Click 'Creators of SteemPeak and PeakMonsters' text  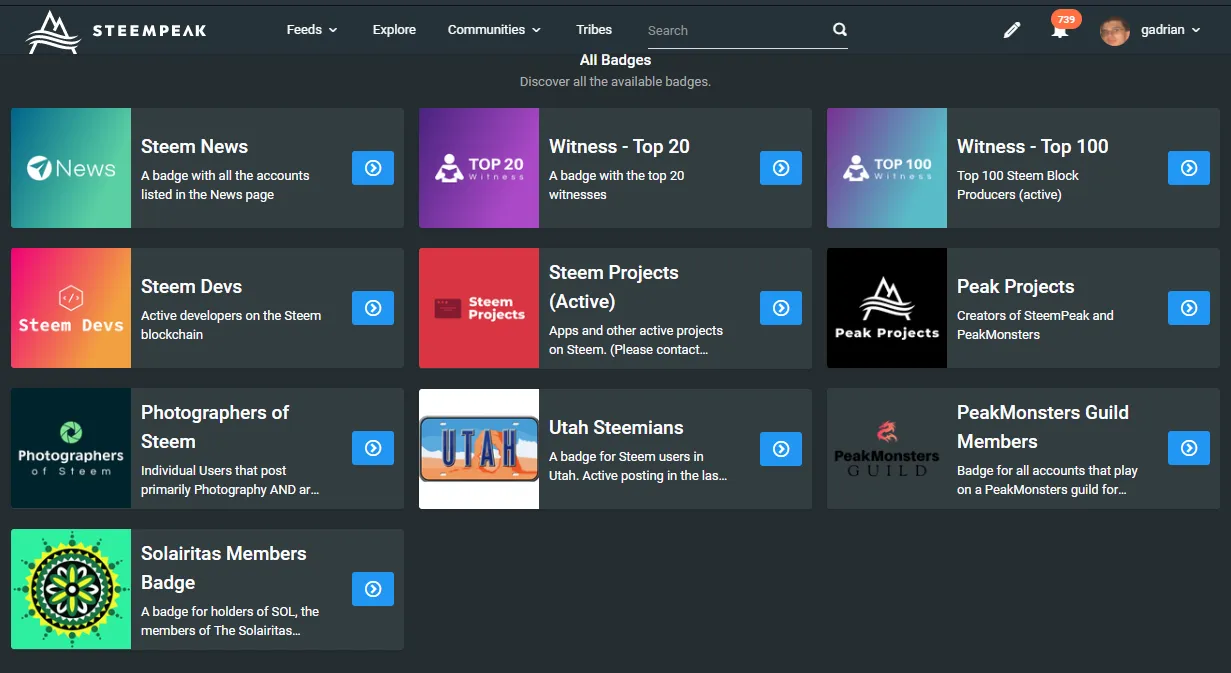point(1035,325)
